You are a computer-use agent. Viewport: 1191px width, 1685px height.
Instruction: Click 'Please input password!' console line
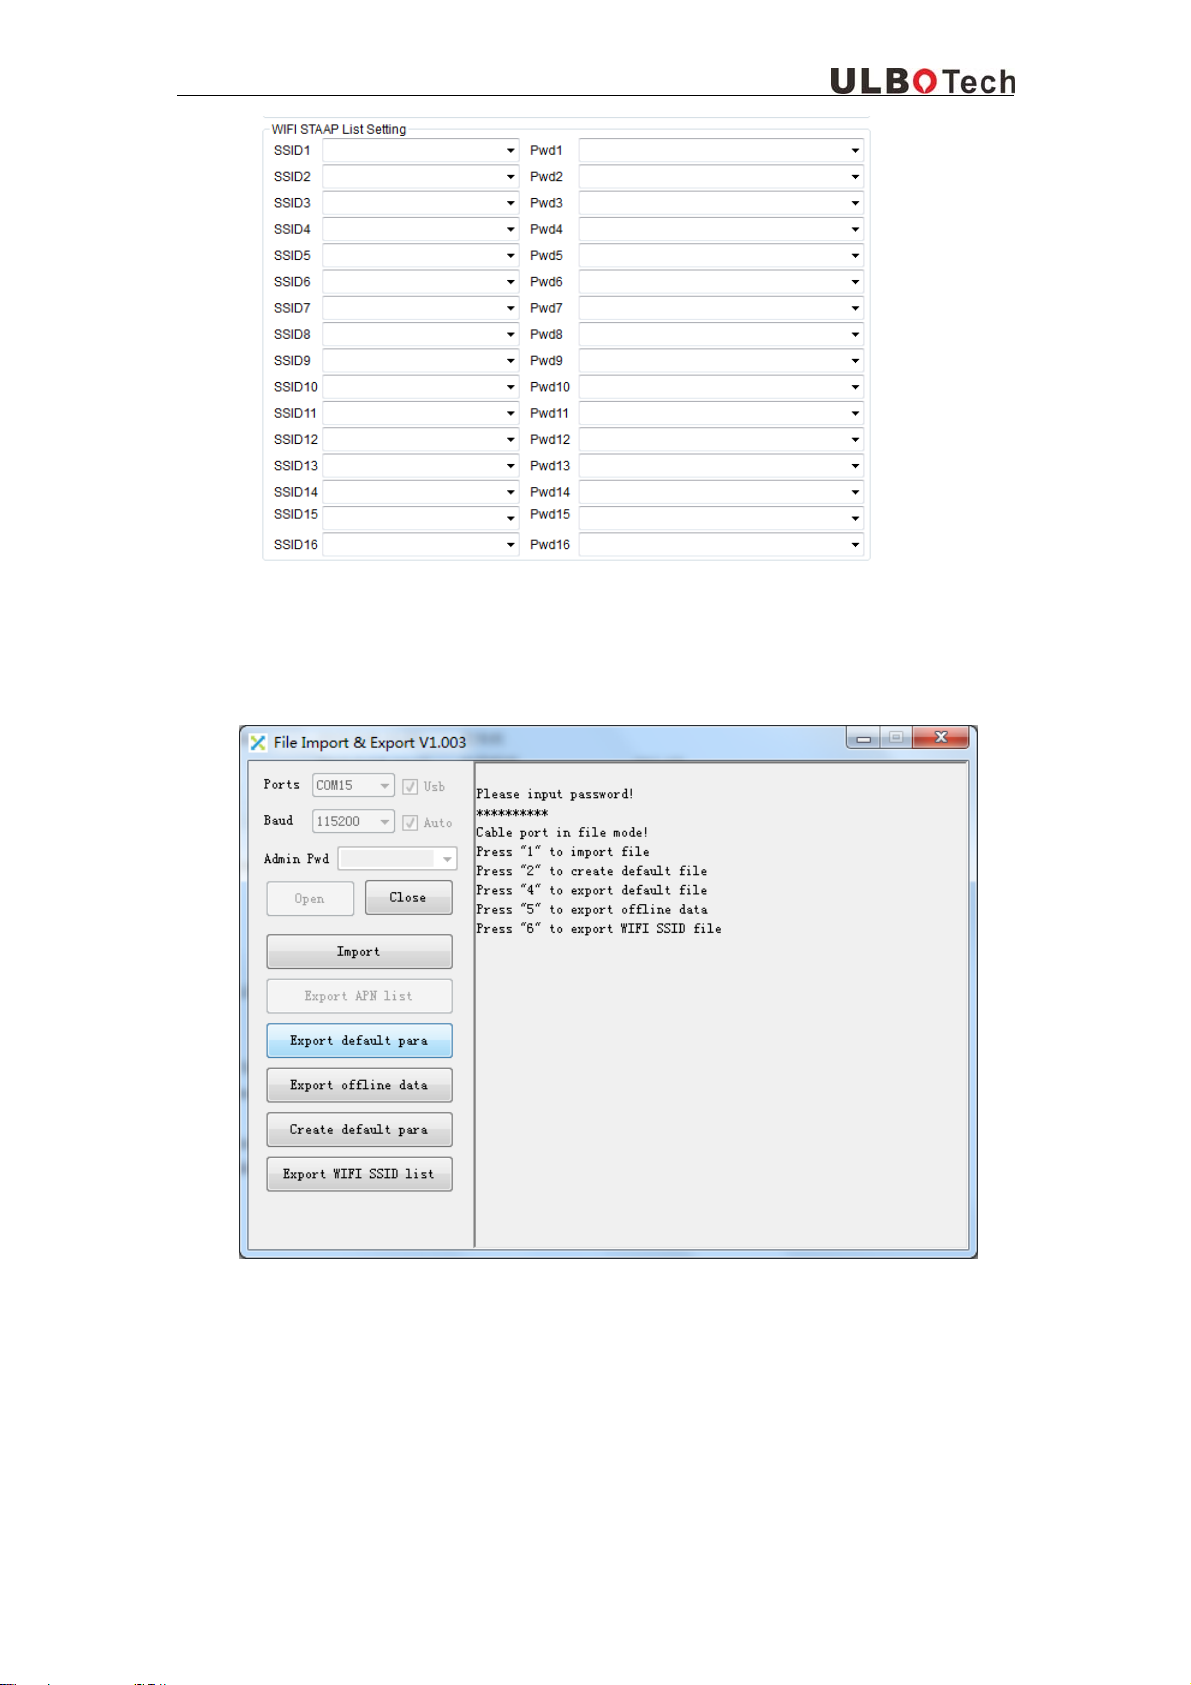click(x=555, y=794)
